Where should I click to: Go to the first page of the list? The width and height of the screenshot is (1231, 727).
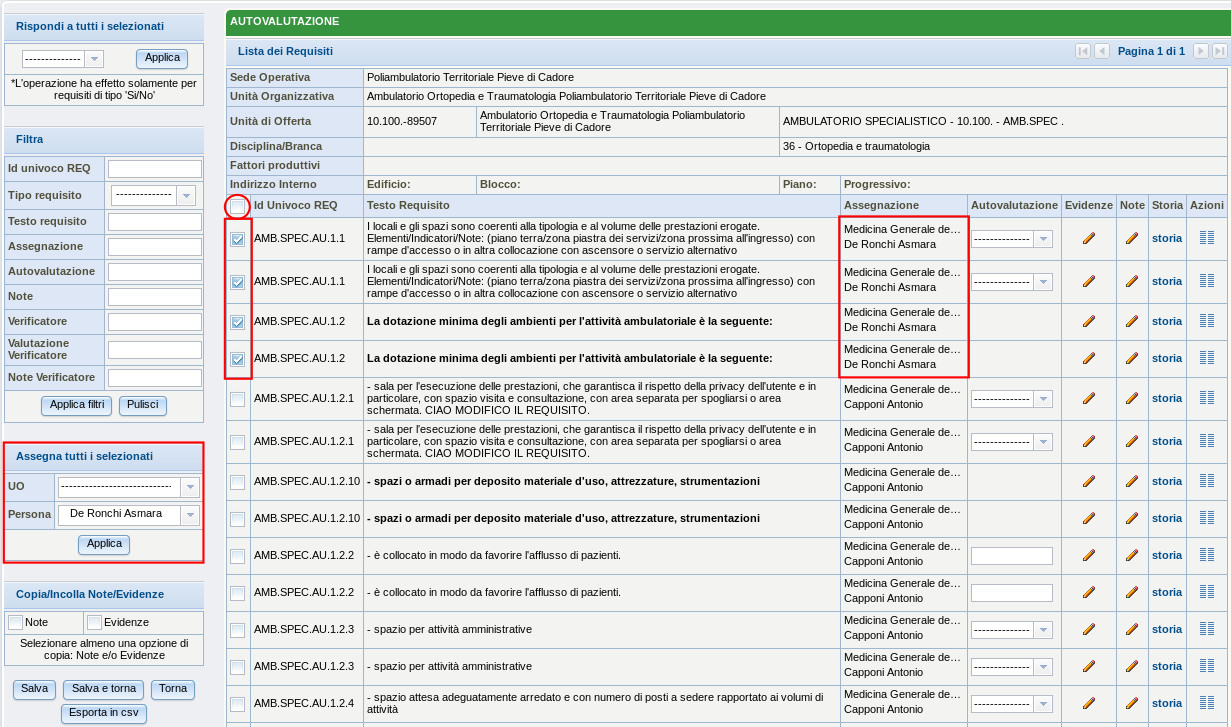(x=1082, y=51)
